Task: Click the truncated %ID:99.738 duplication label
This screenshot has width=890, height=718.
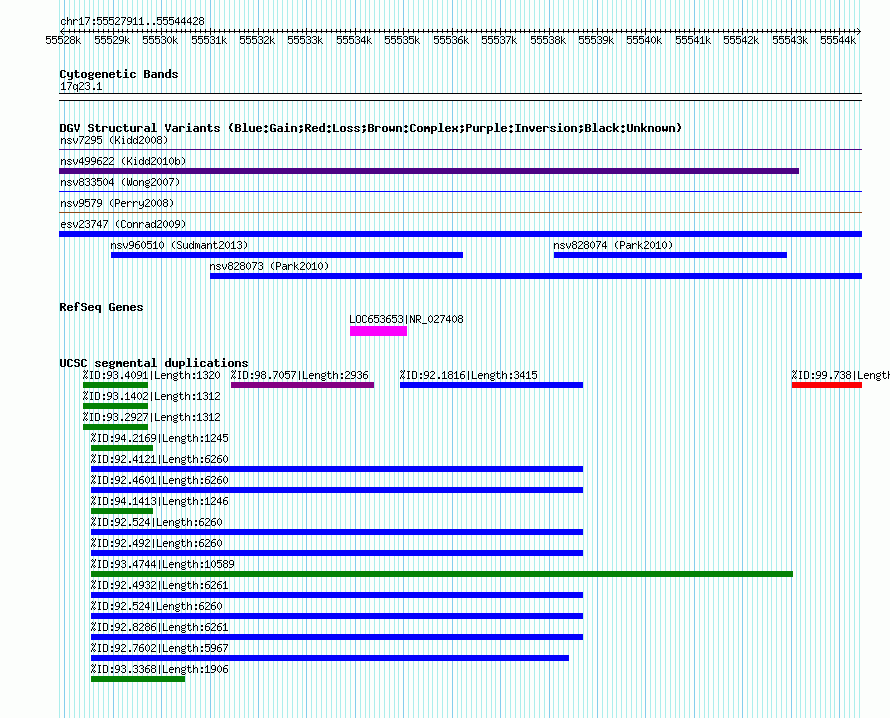Action: tap(841, 375)
